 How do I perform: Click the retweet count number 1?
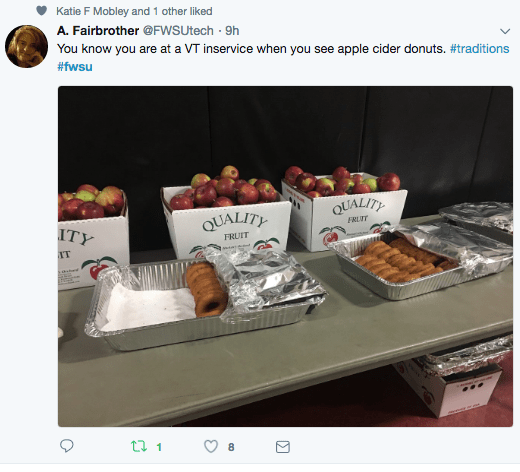point(159,447)
